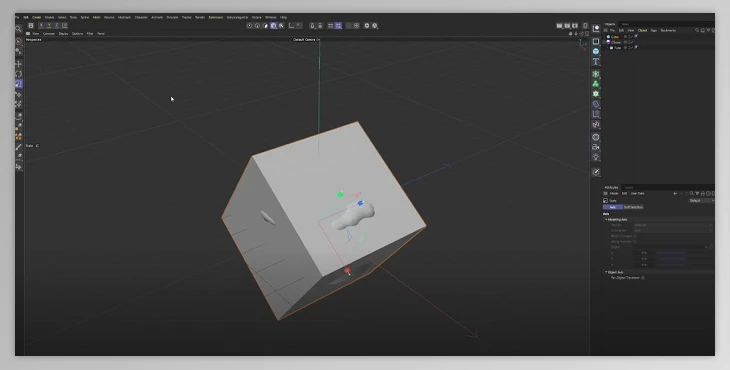730x370 pixels.
Task: Click the viewport menu hamburger icon
Action: 28,34
